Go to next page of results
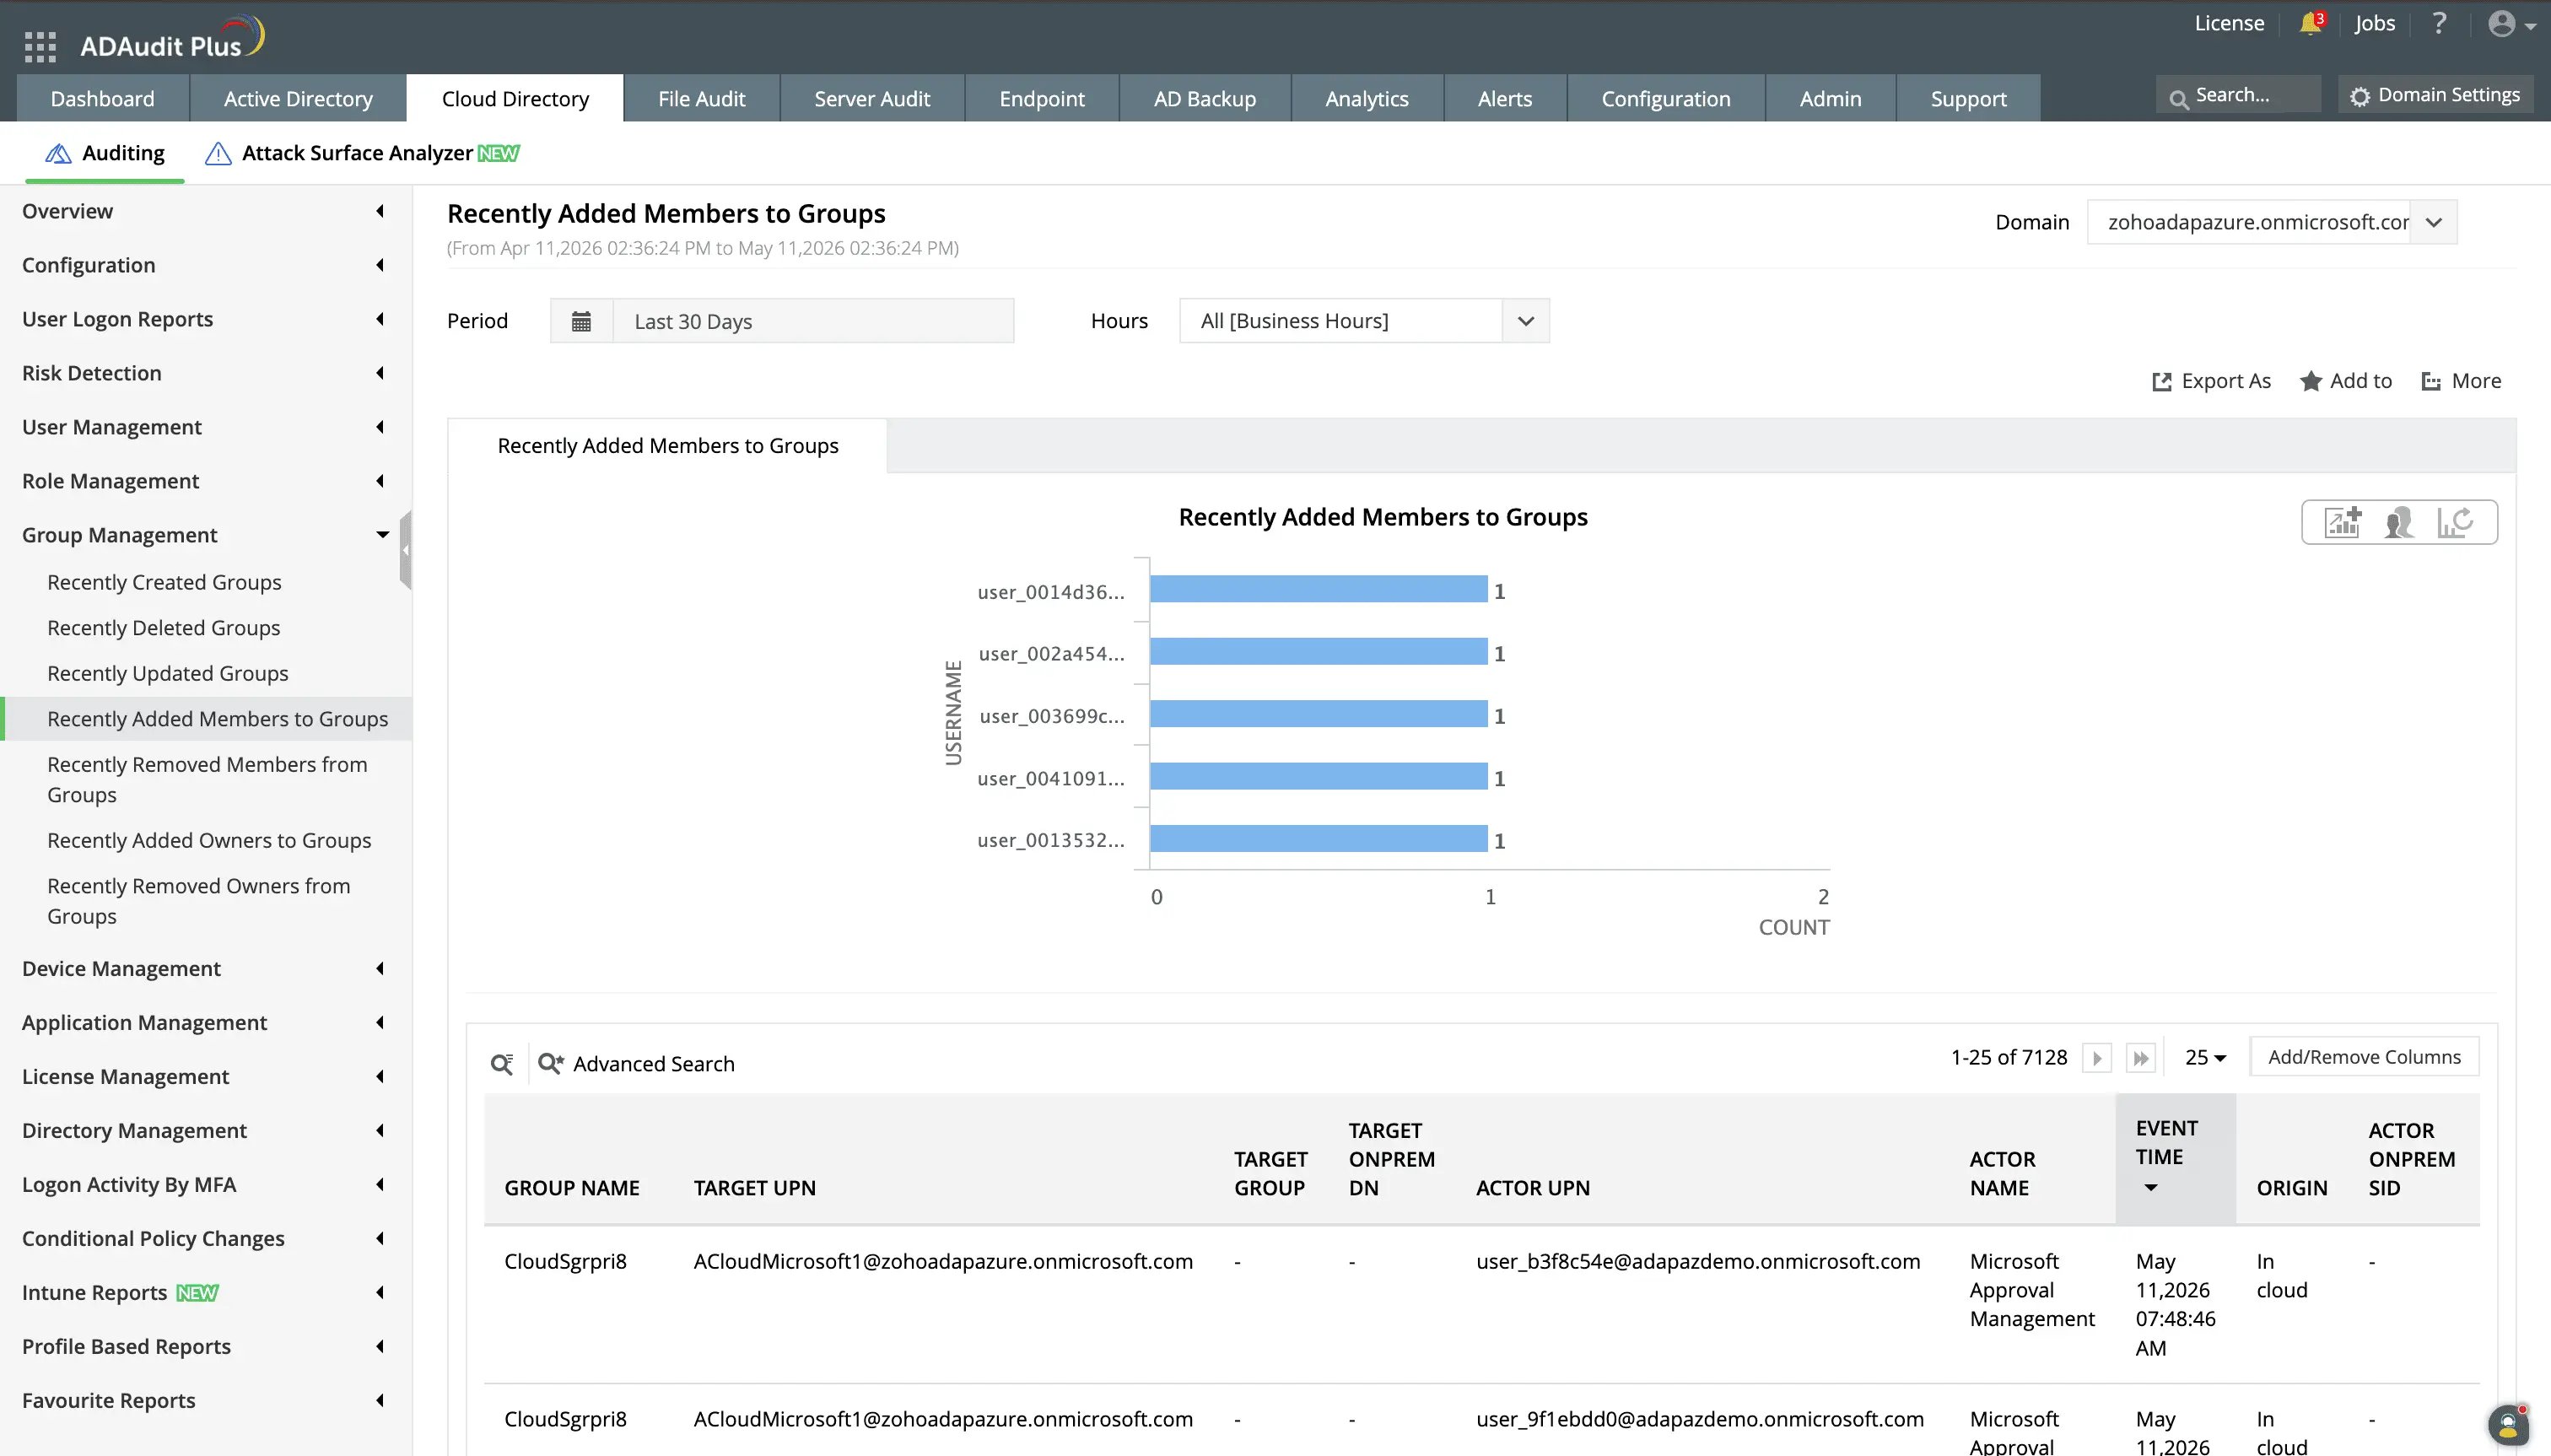The width and height of the screenshot is (2551, 1456). coord(2097,1058)
